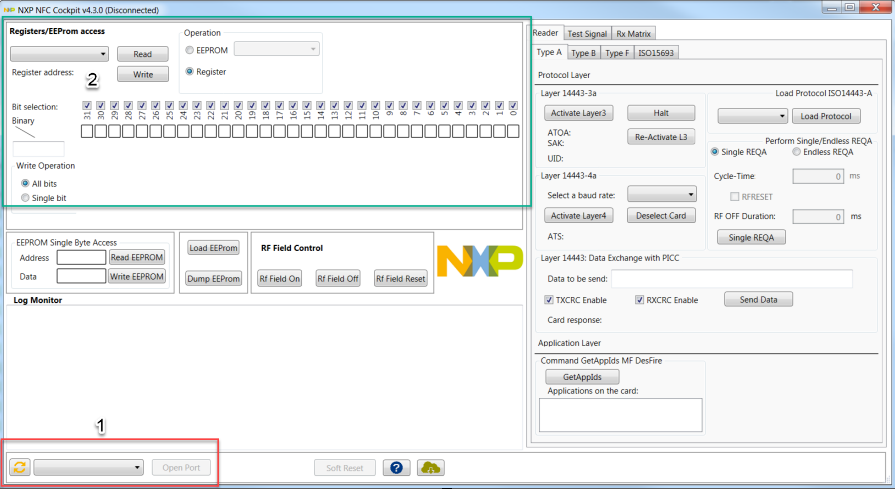Click the Soft Reset button
895x489 pixels.
click(x=345, y=468)
